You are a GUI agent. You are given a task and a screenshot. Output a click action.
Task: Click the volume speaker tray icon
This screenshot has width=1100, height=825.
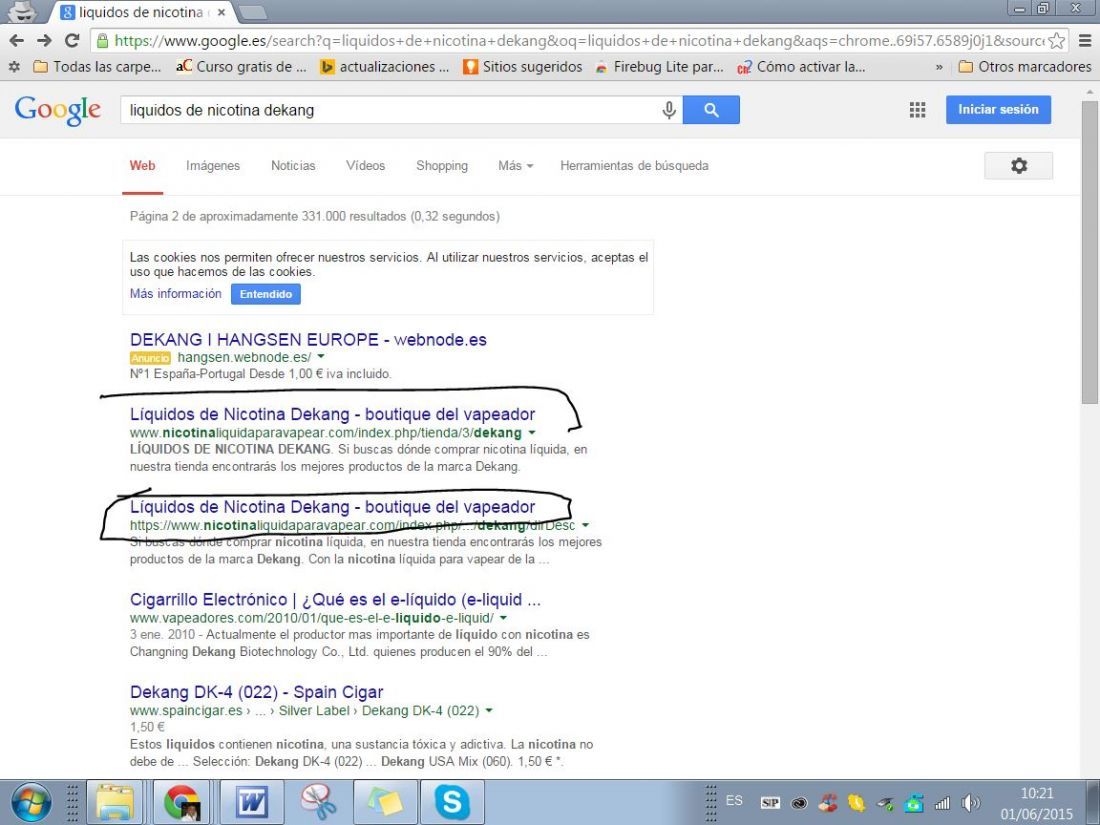click(971, 803)
